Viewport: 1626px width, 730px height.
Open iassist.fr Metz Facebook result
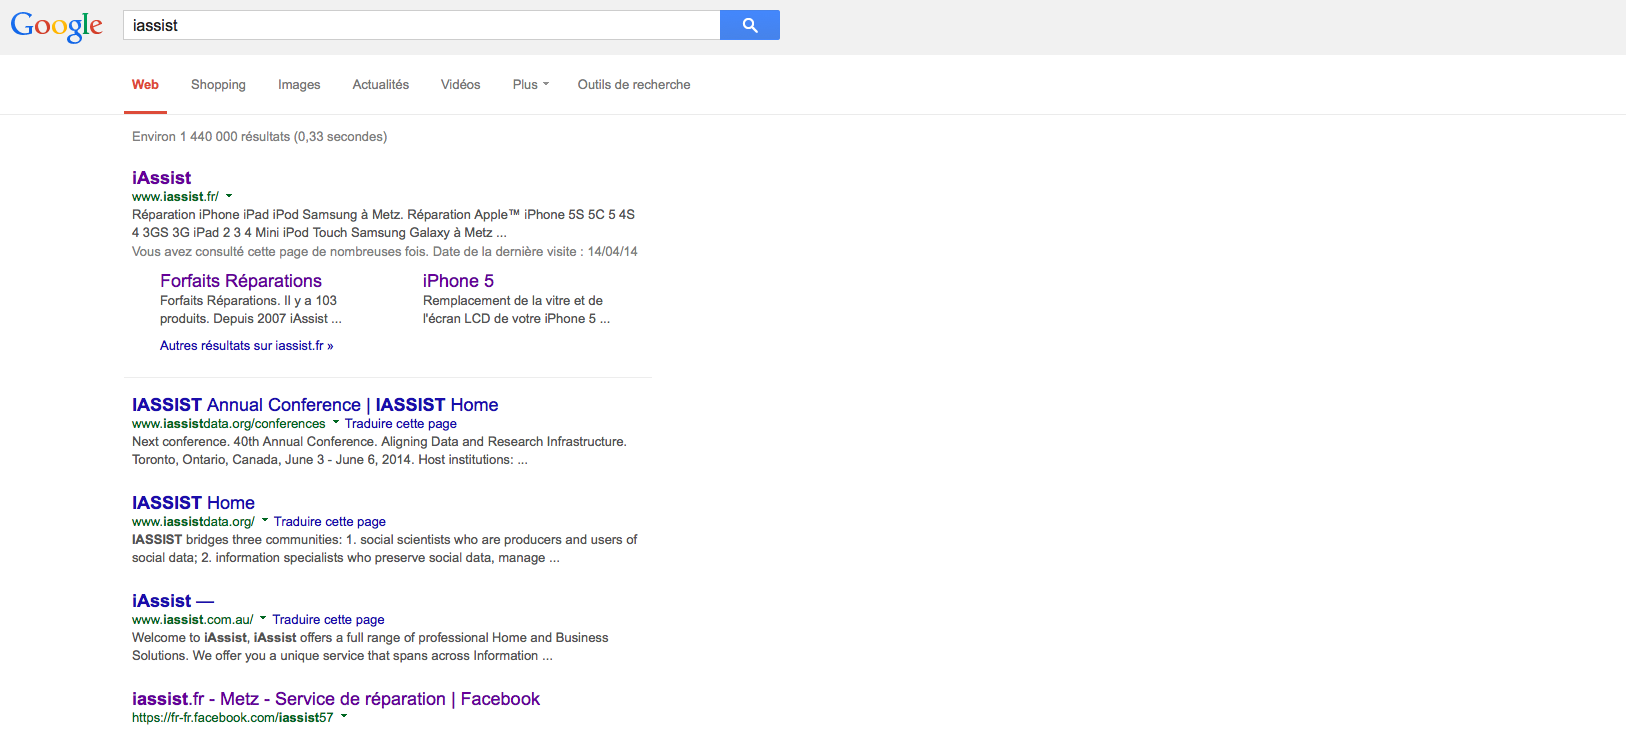(336, 699)
